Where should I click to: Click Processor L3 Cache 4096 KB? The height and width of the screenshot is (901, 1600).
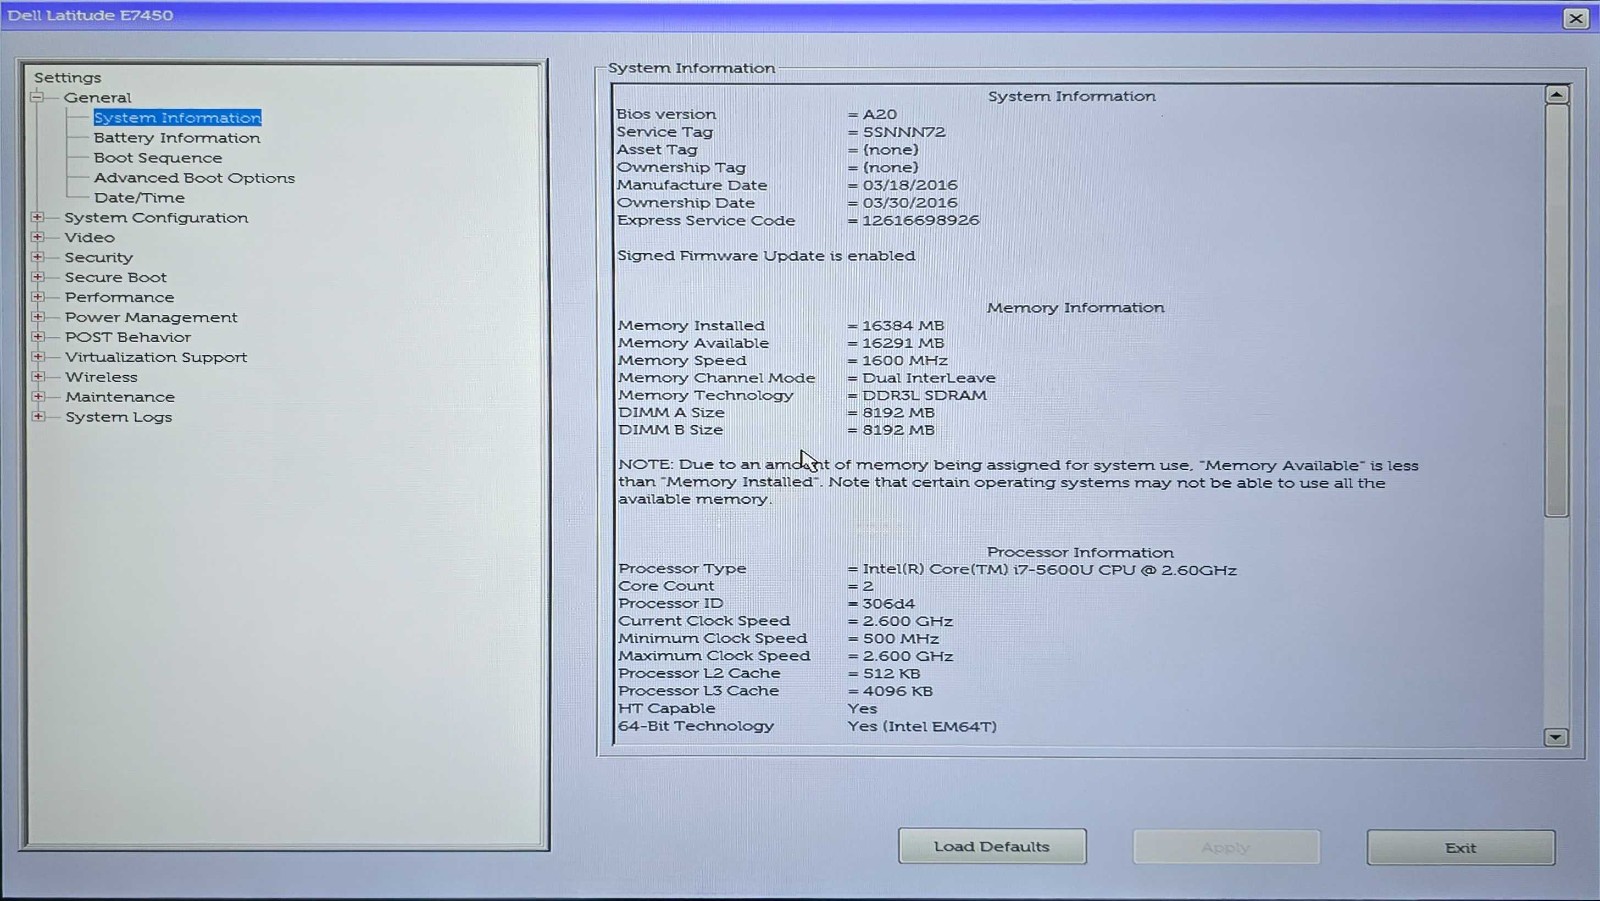tap(898, 691)
